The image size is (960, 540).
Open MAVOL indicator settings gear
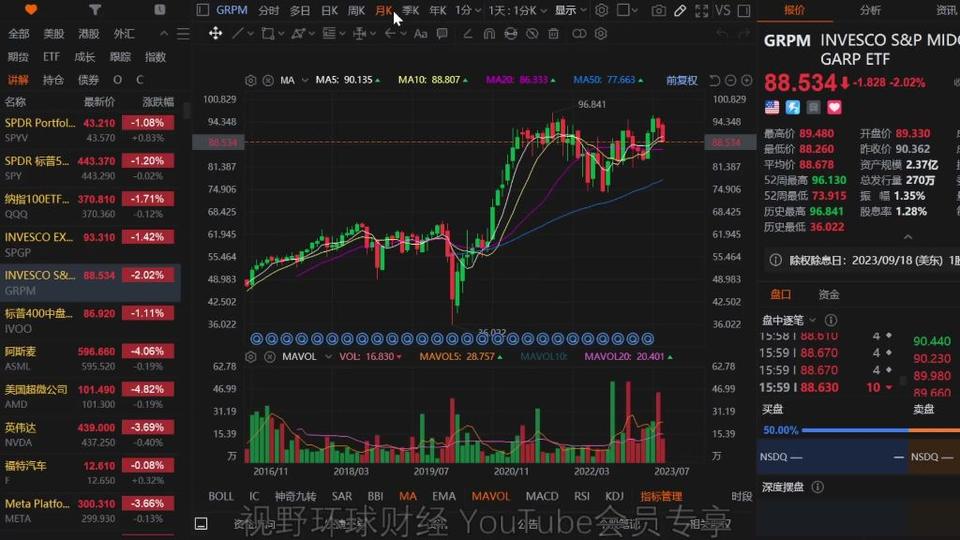[x=250, y=356]
